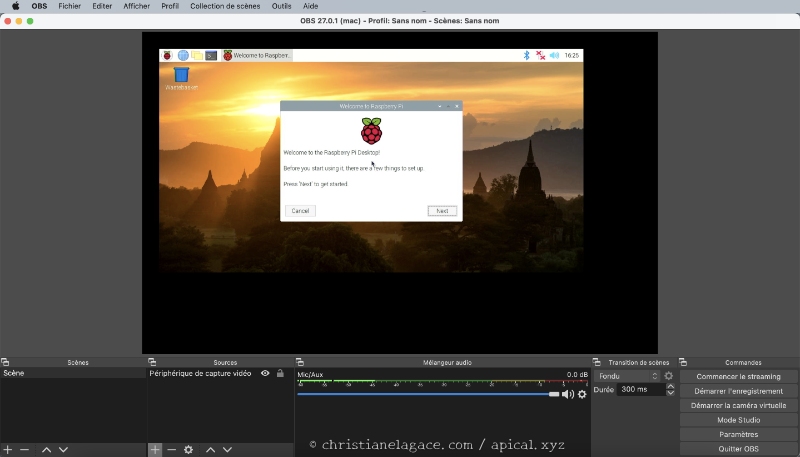Remove selected scene with minus button
Image resolution: width=800 pixels, height=457 pixels.
pyautogui.click(x=24, y=449)
